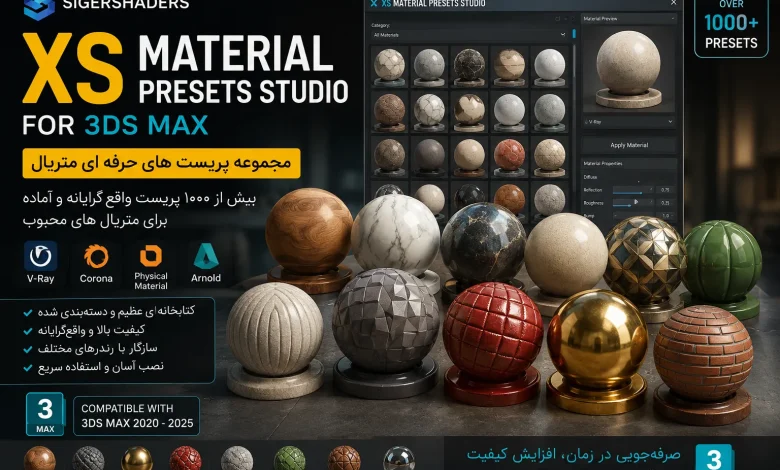Click the blue scrollbar handle of material grid

pos(574,33)
